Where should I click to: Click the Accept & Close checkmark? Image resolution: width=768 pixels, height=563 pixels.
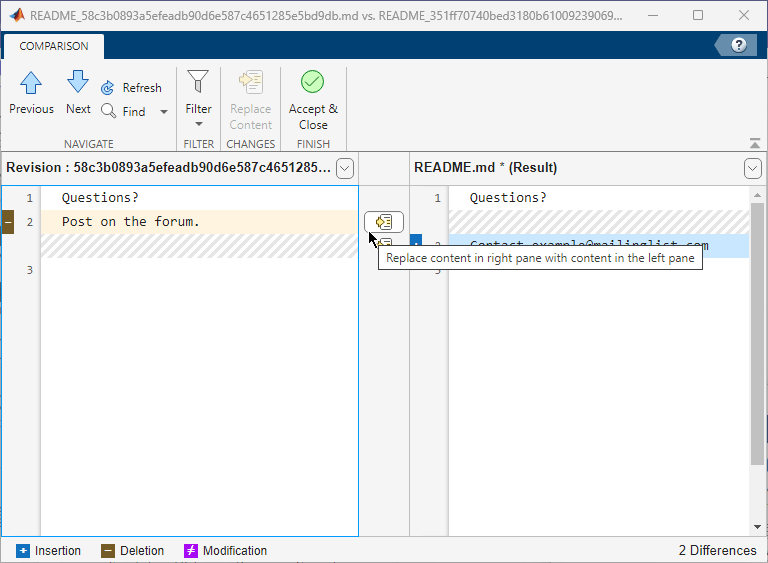(x=313, y=83)
